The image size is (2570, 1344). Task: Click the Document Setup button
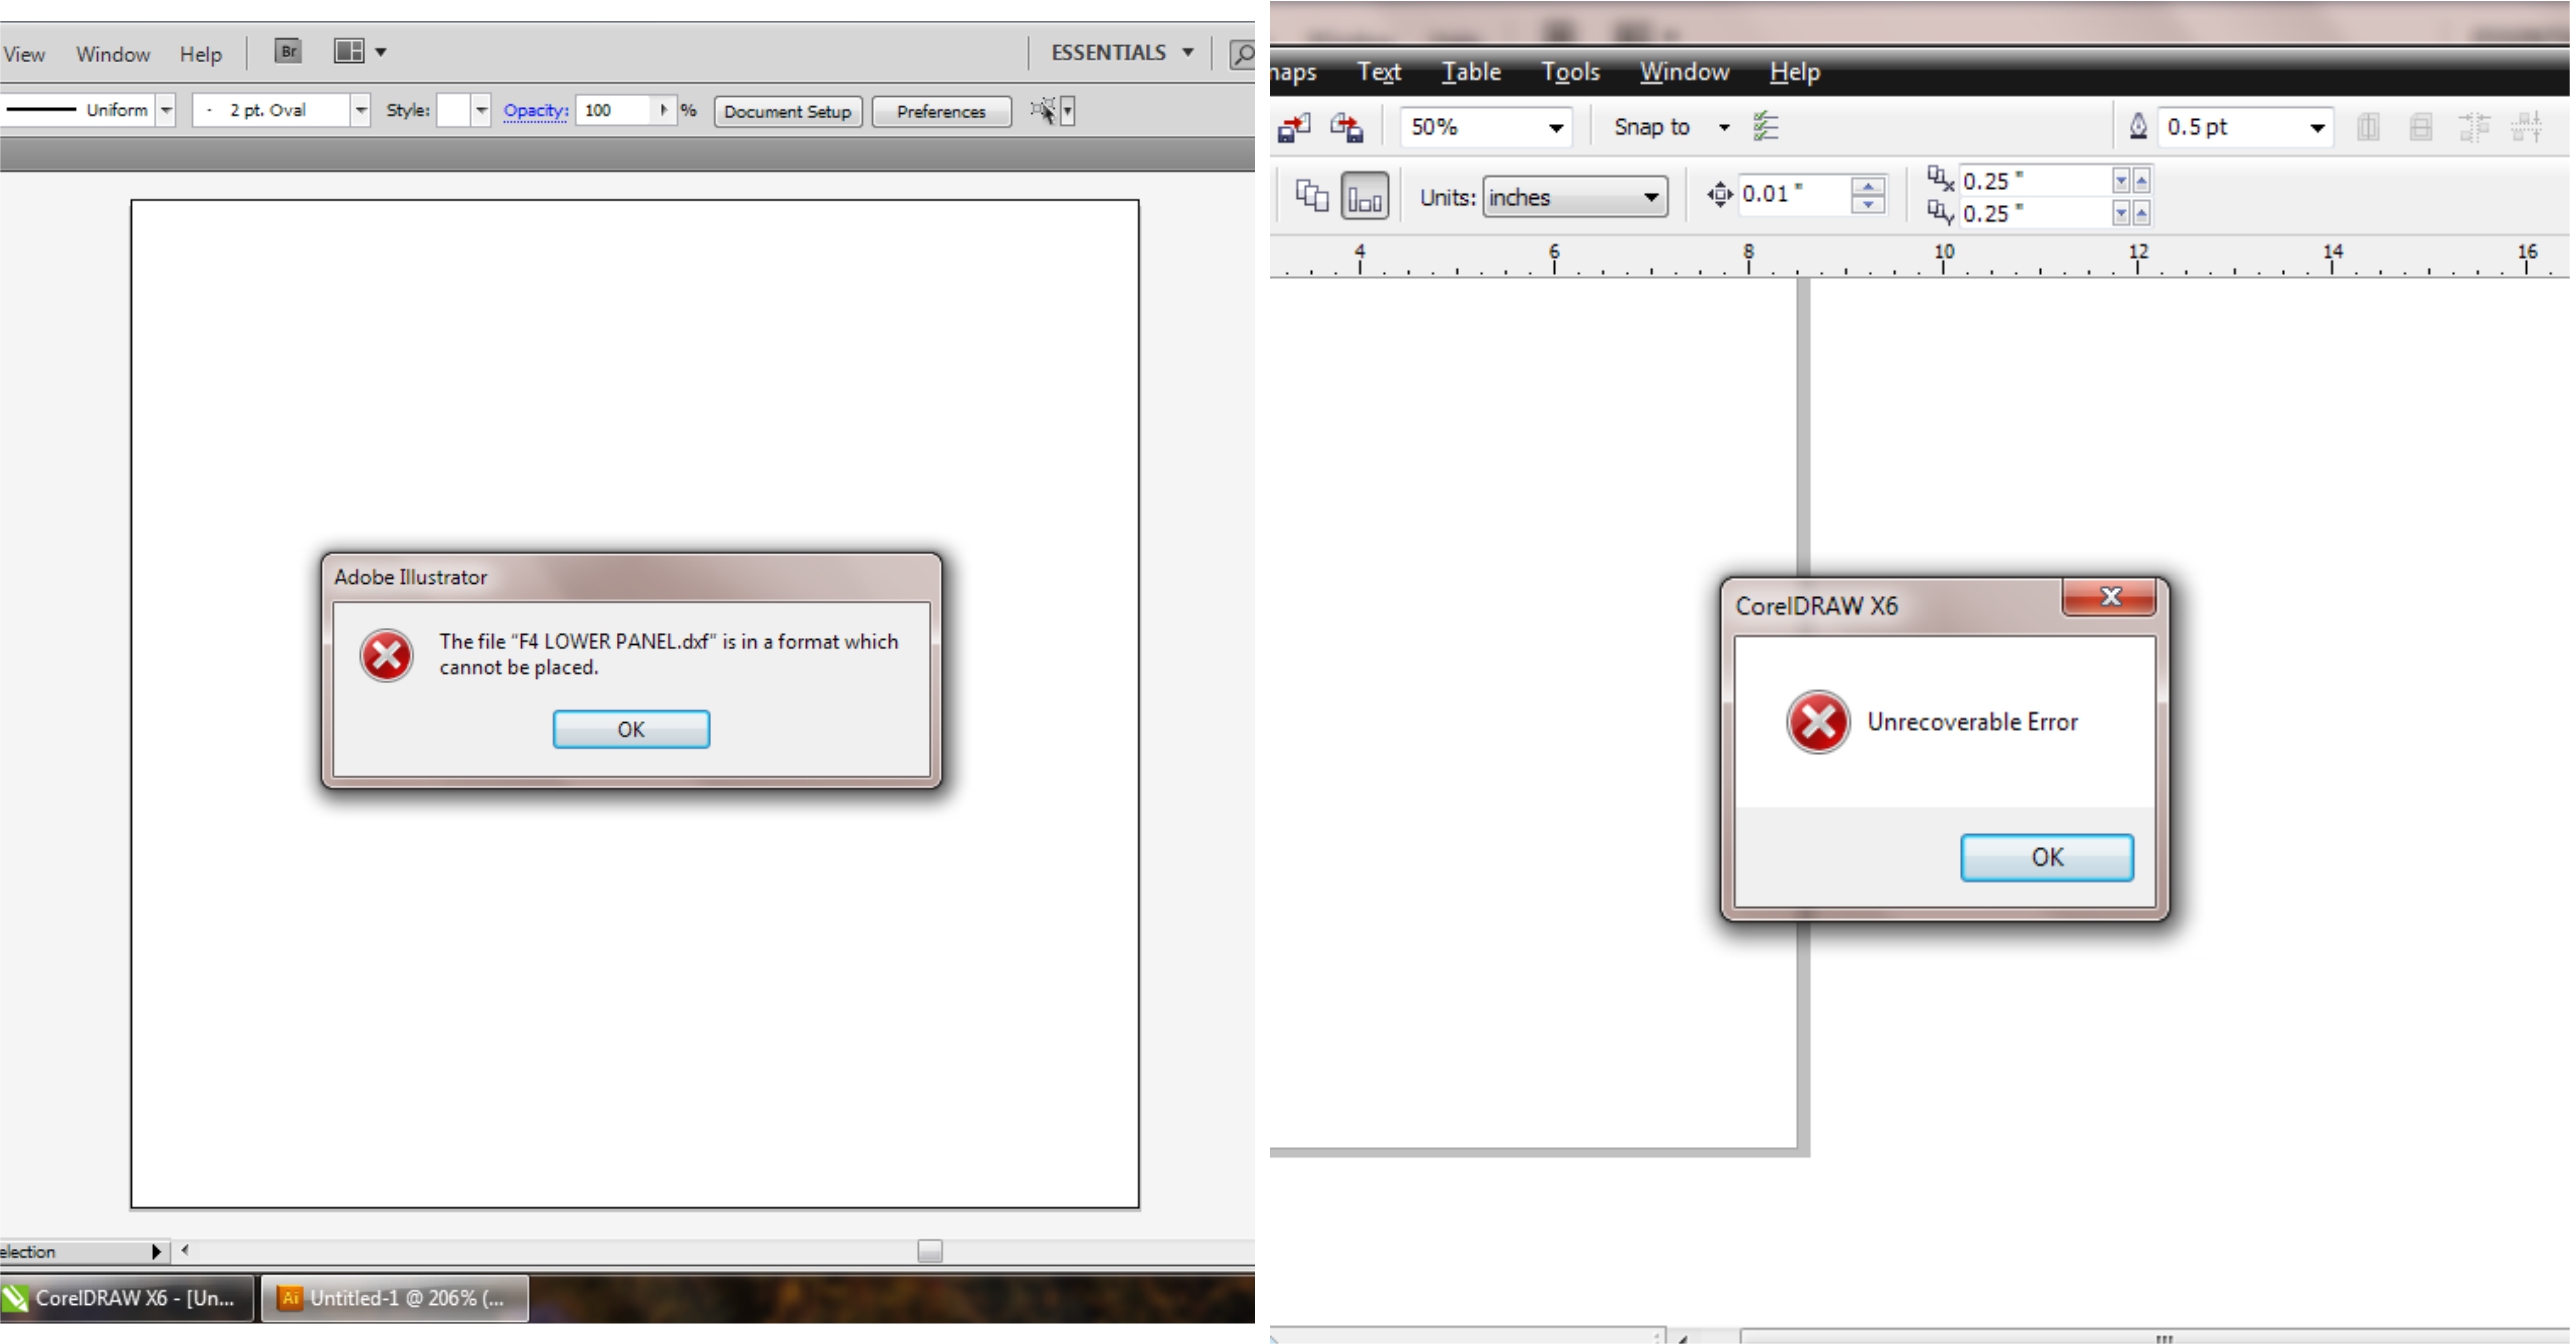(x=787, y=111)
